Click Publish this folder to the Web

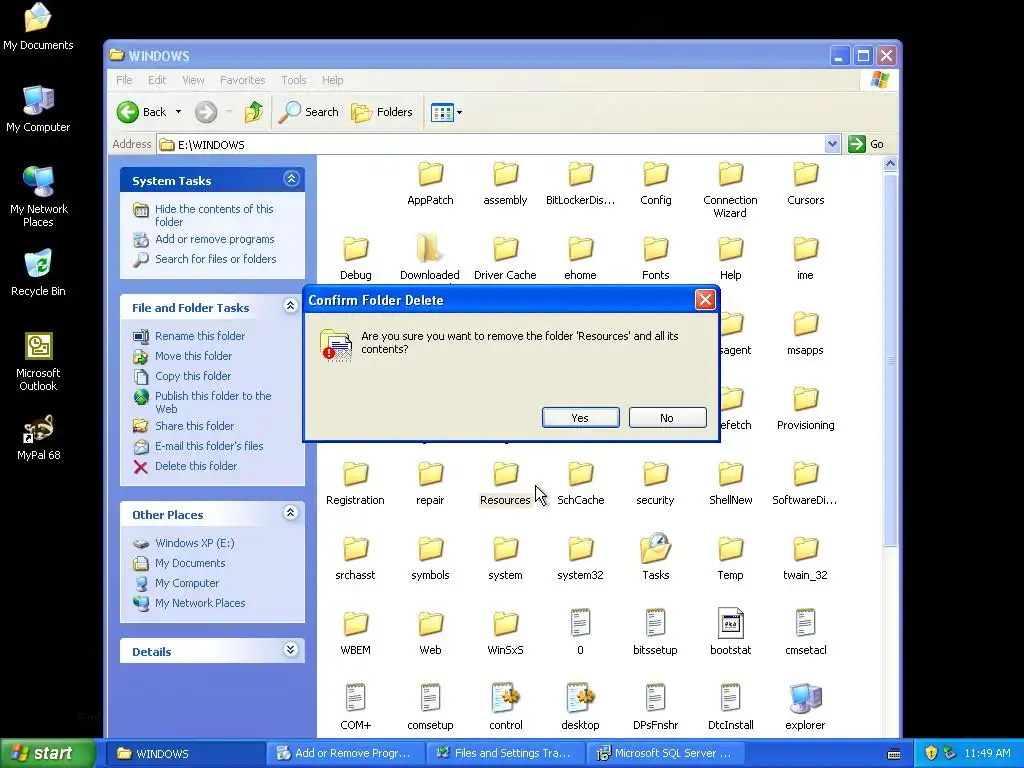pos(213,402)
